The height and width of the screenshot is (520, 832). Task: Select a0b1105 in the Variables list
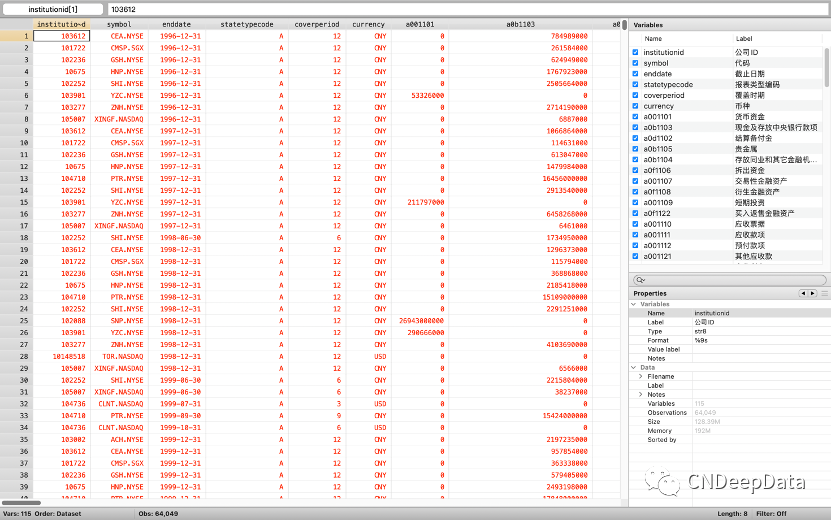(x=657, y=149)
